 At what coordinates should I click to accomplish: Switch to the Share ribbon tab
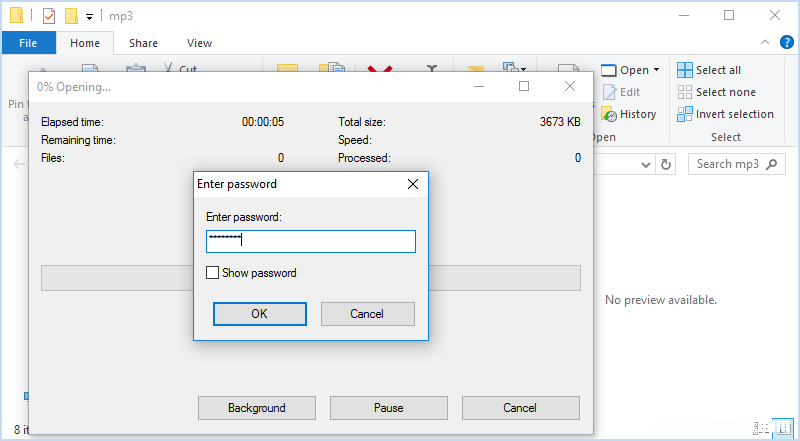point(143,43)
